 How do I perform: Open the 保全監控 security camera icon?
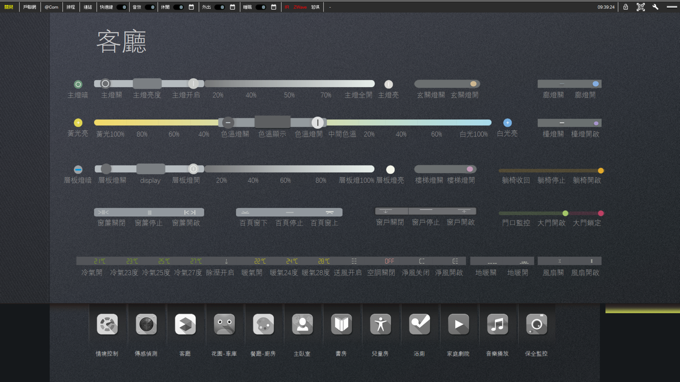[x=536, y=324]
